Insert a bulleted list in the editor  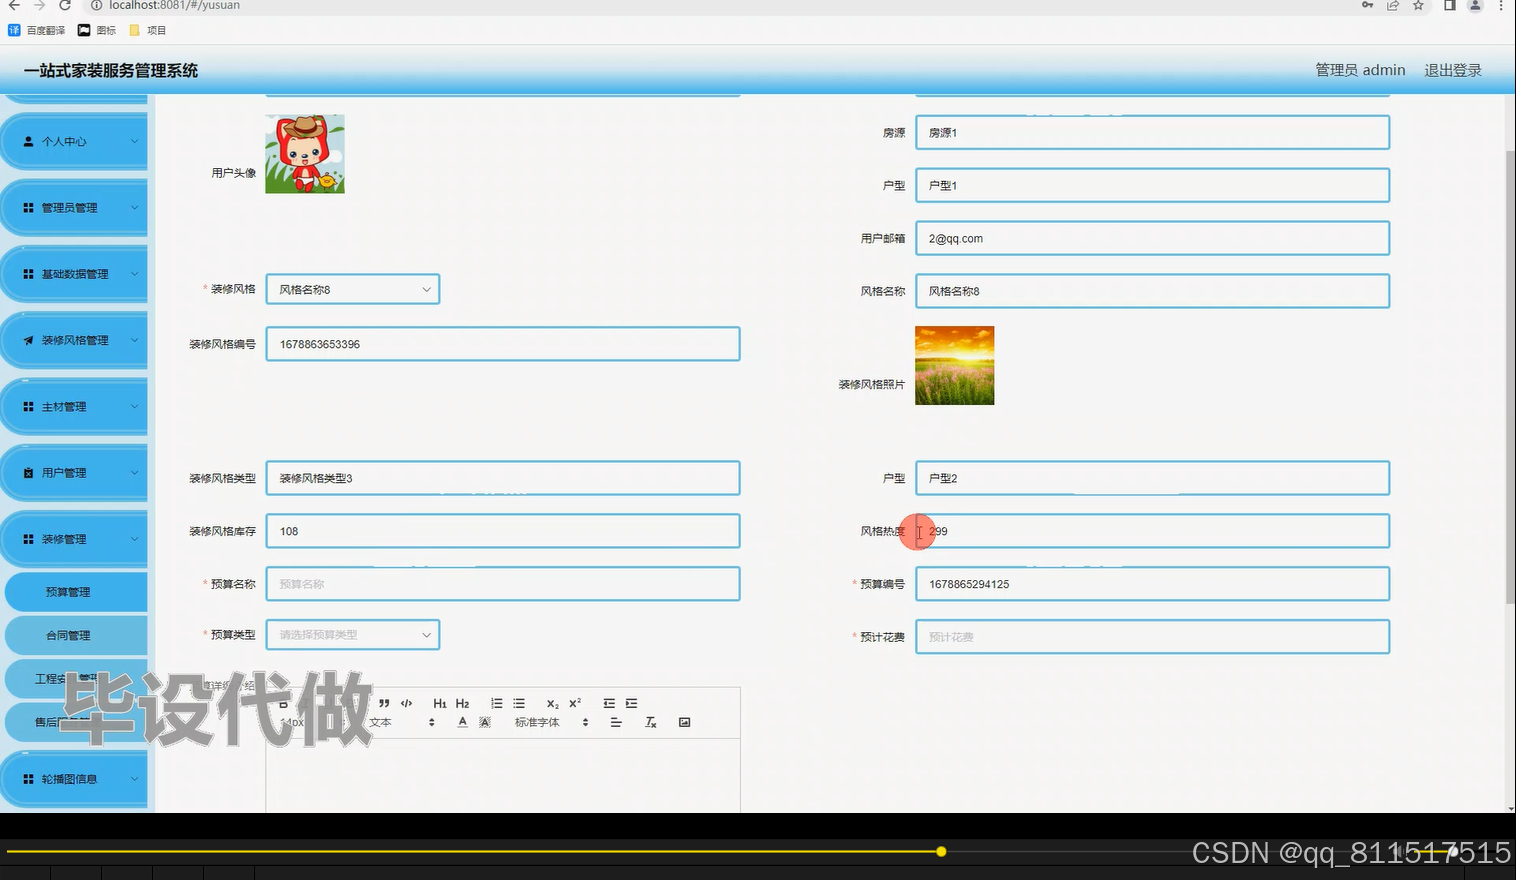coord(519,703)
